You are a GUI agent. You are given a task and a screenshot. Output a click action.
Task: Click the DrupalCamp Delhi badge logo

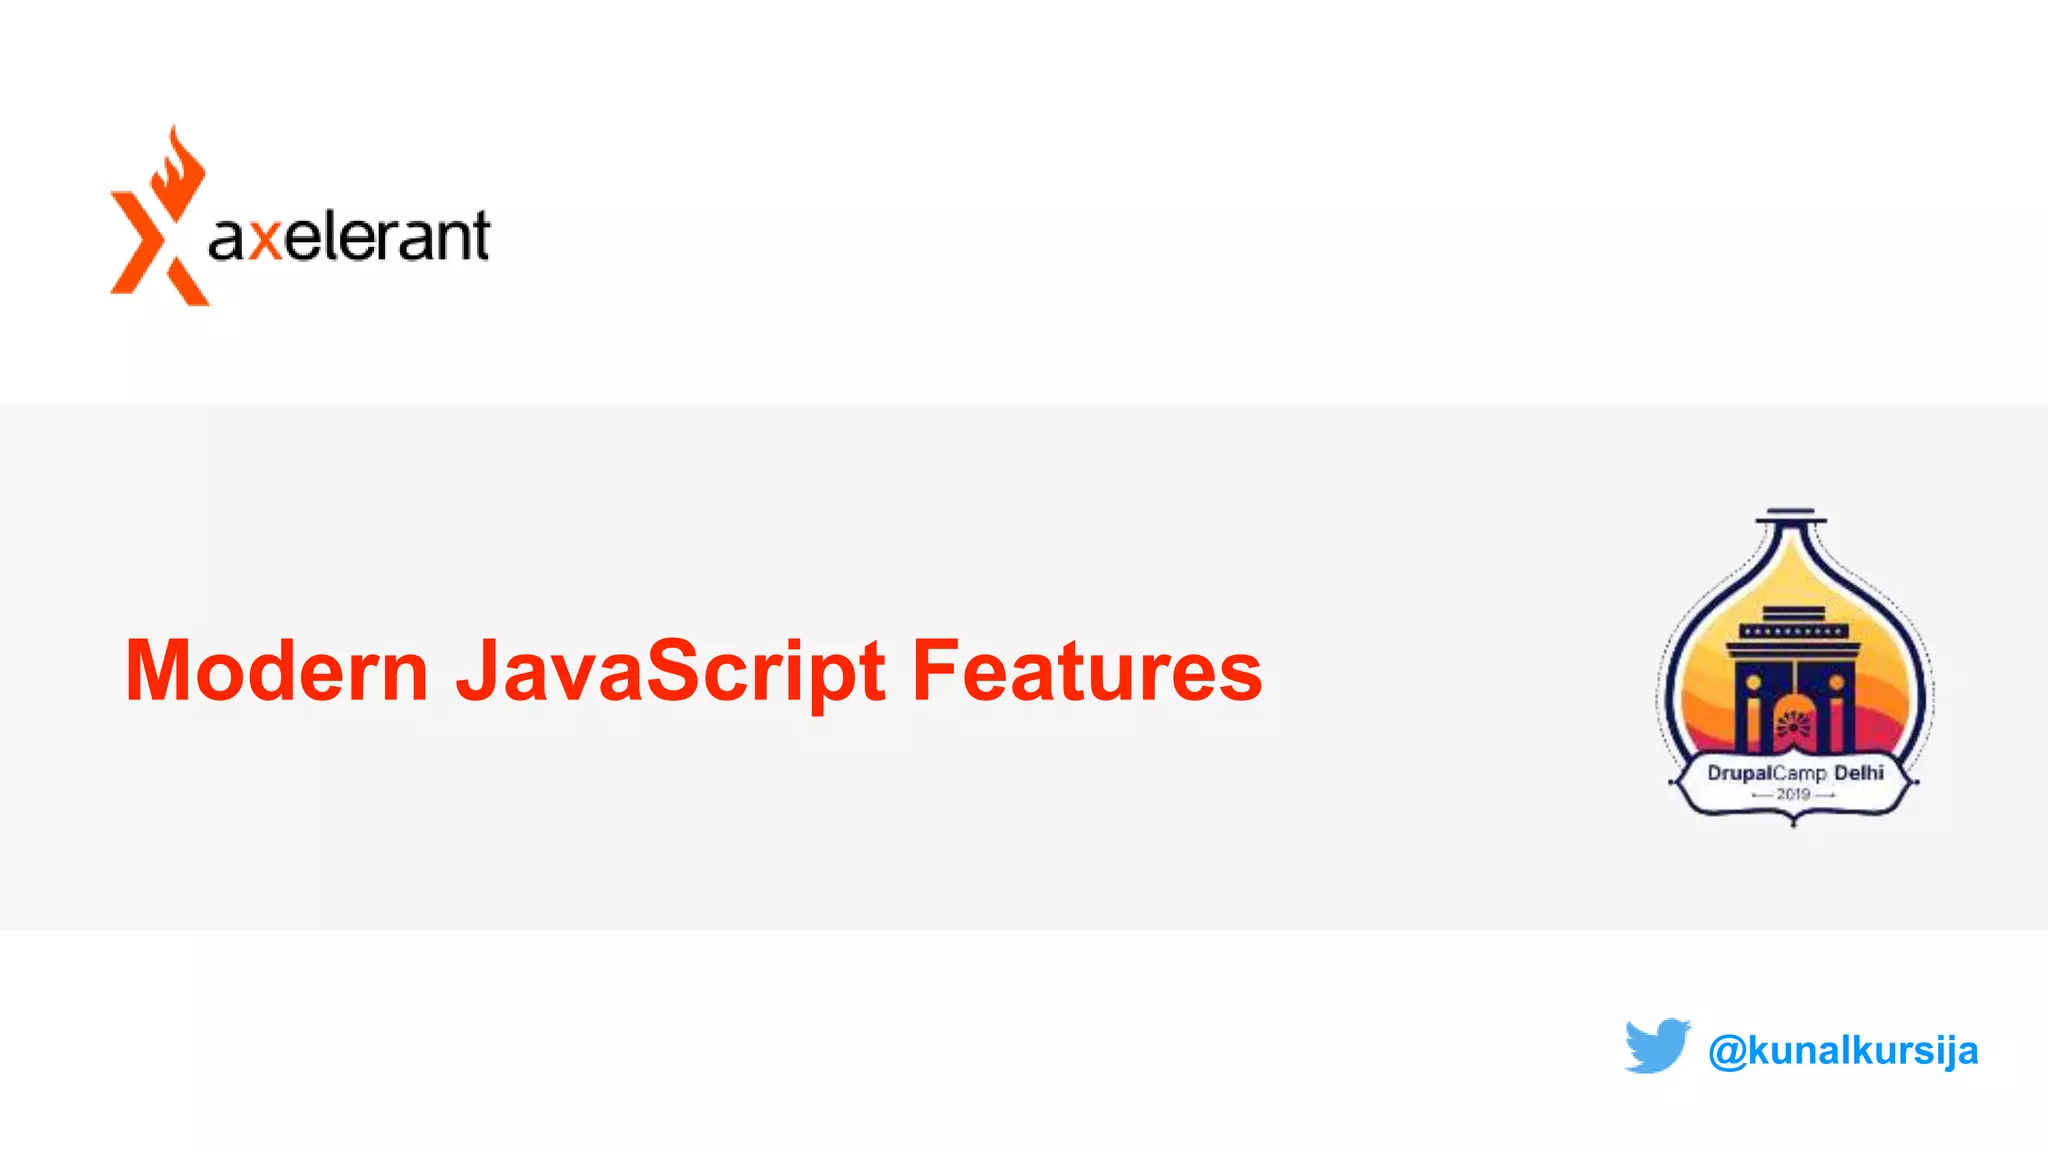pyautogui.click(x=1794, y=668)
